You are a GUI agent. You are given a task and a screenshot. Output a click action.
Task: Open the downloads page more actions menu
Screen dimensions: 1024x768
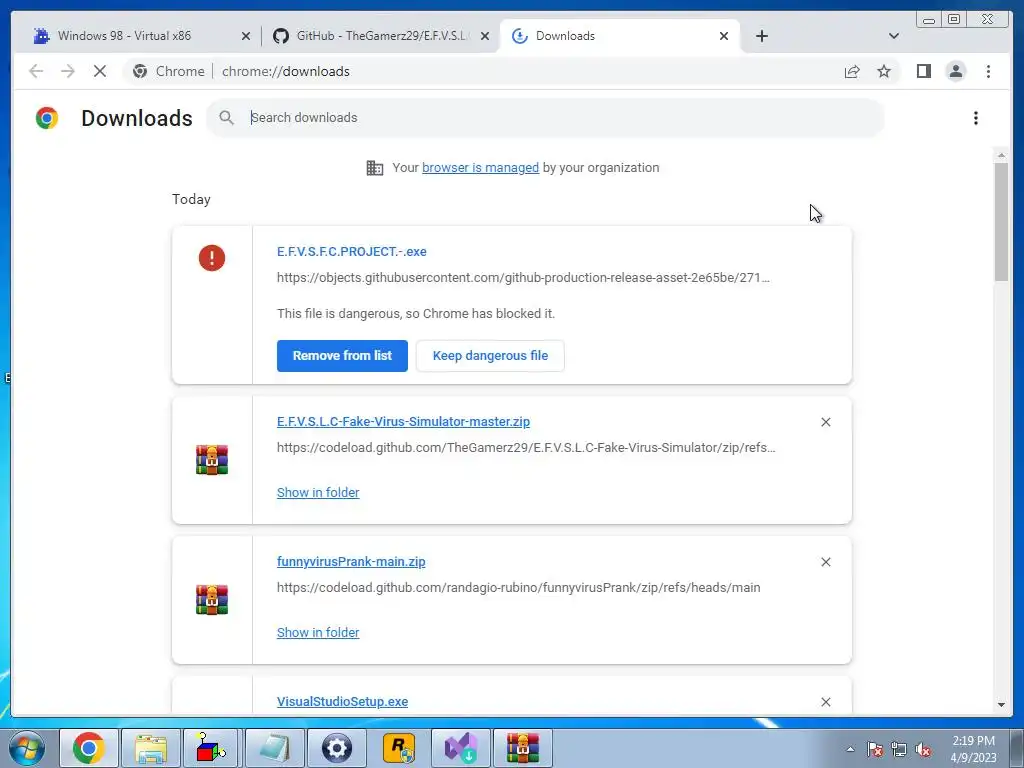point(976,118)
